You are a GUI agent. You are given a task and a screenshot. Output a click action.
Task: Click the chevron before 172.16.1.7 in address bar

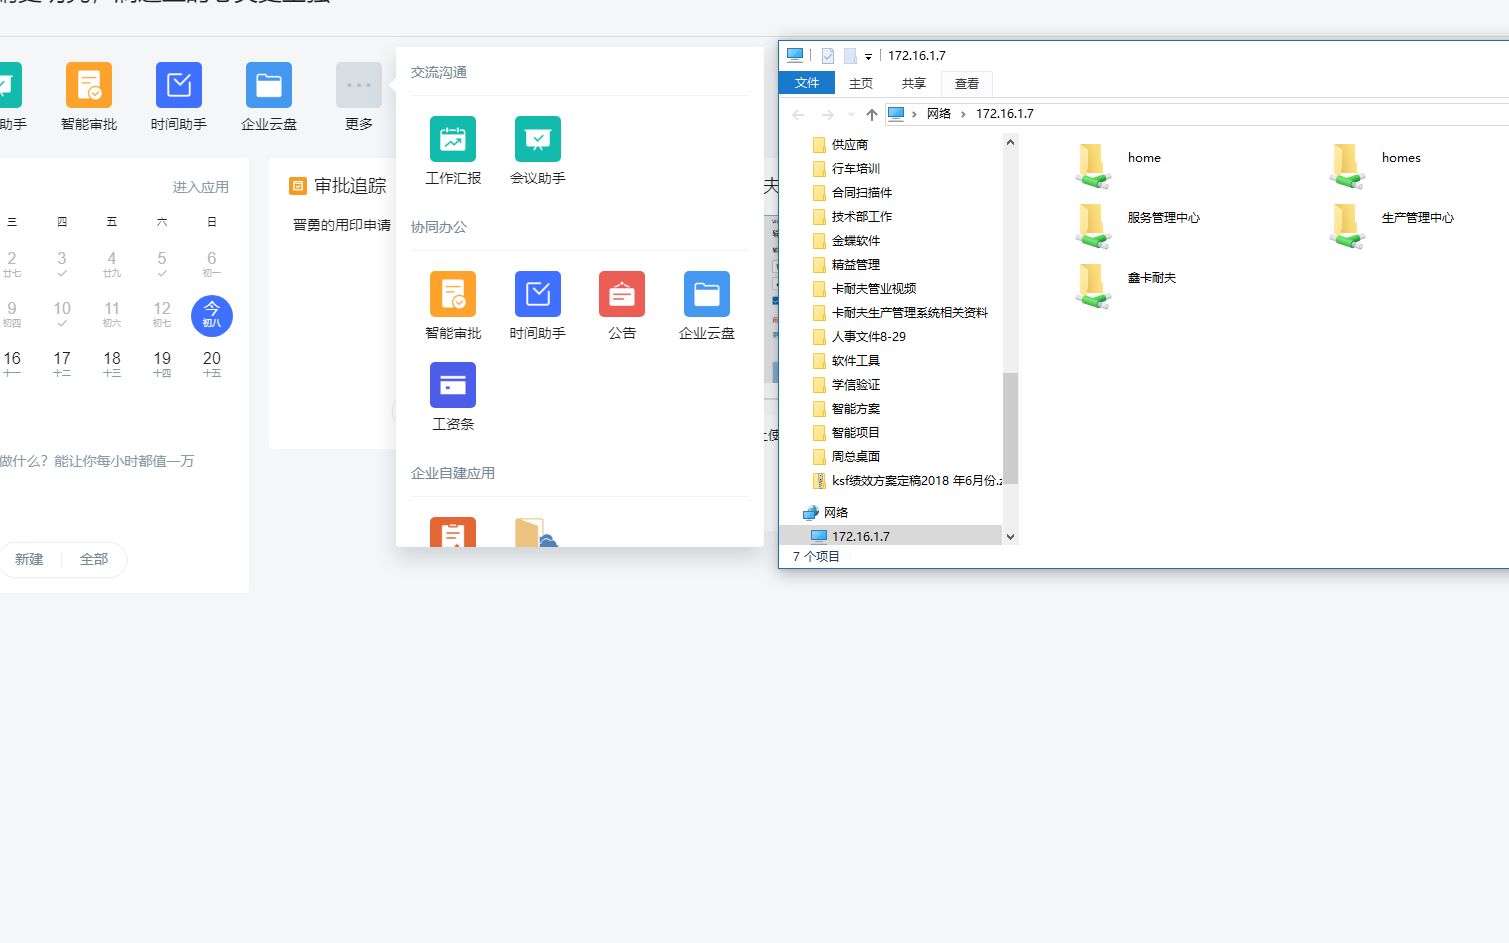[963, 114]
